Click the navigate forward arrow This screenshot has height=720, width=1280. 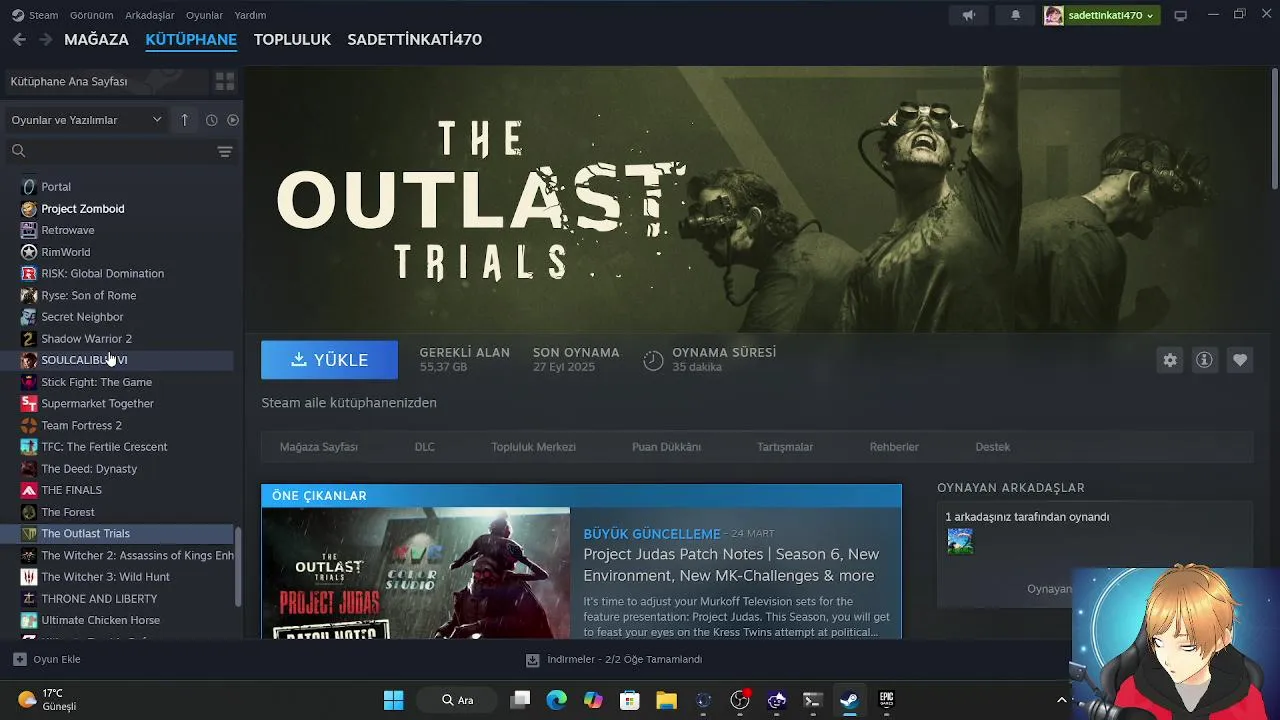[x=45, y=40]
